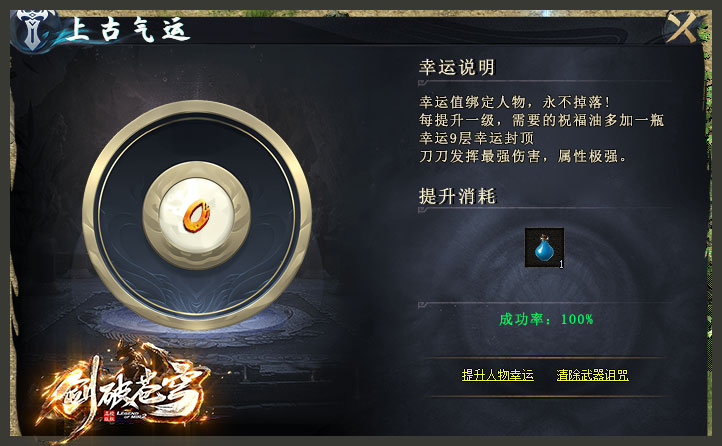The height and width of the screenshot is (446, 722).
Task: Select the orange luck ring in the dial center
Action: coord(197,215)
